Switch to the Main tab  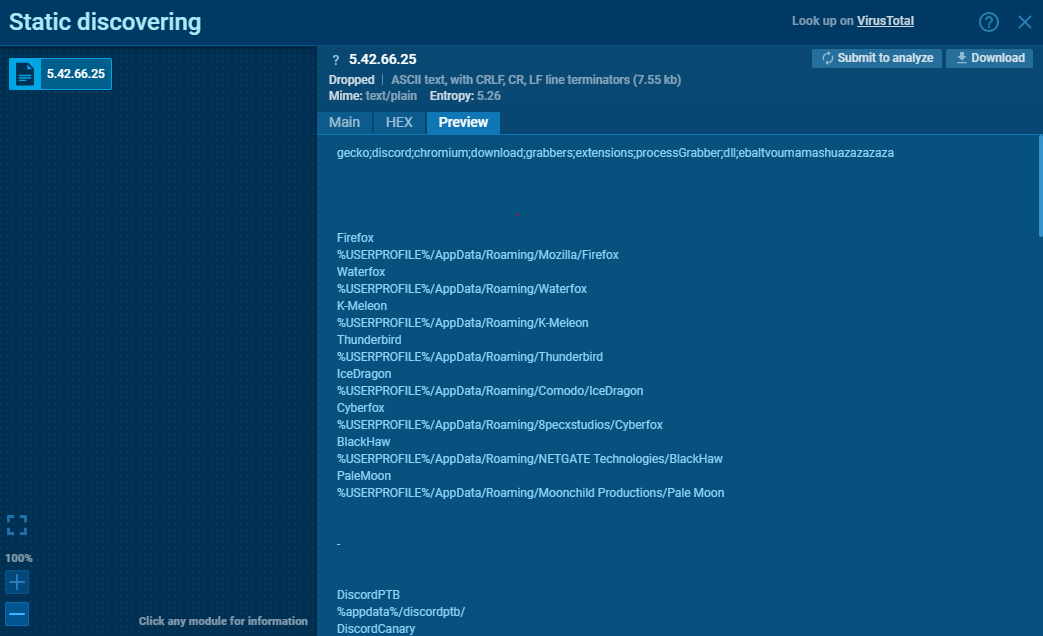click(x=344, y=122)
